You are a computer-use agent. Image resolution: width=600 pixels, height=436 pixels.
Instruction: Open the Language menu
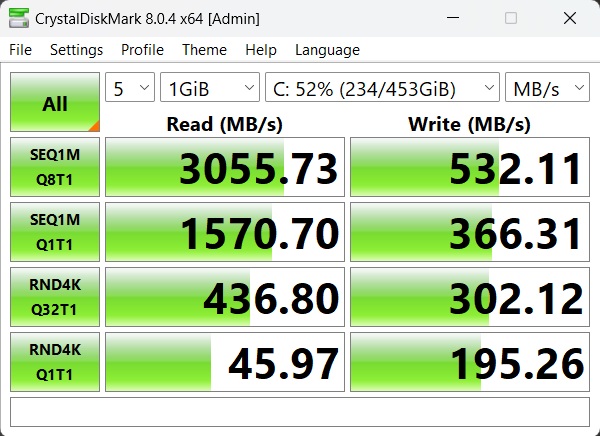[327, 50]
